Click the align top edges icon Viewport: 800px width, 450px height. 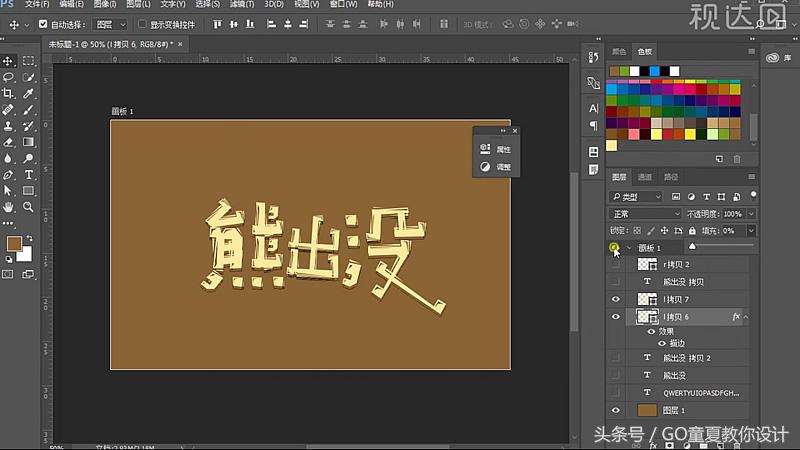[x=218, y=24]
